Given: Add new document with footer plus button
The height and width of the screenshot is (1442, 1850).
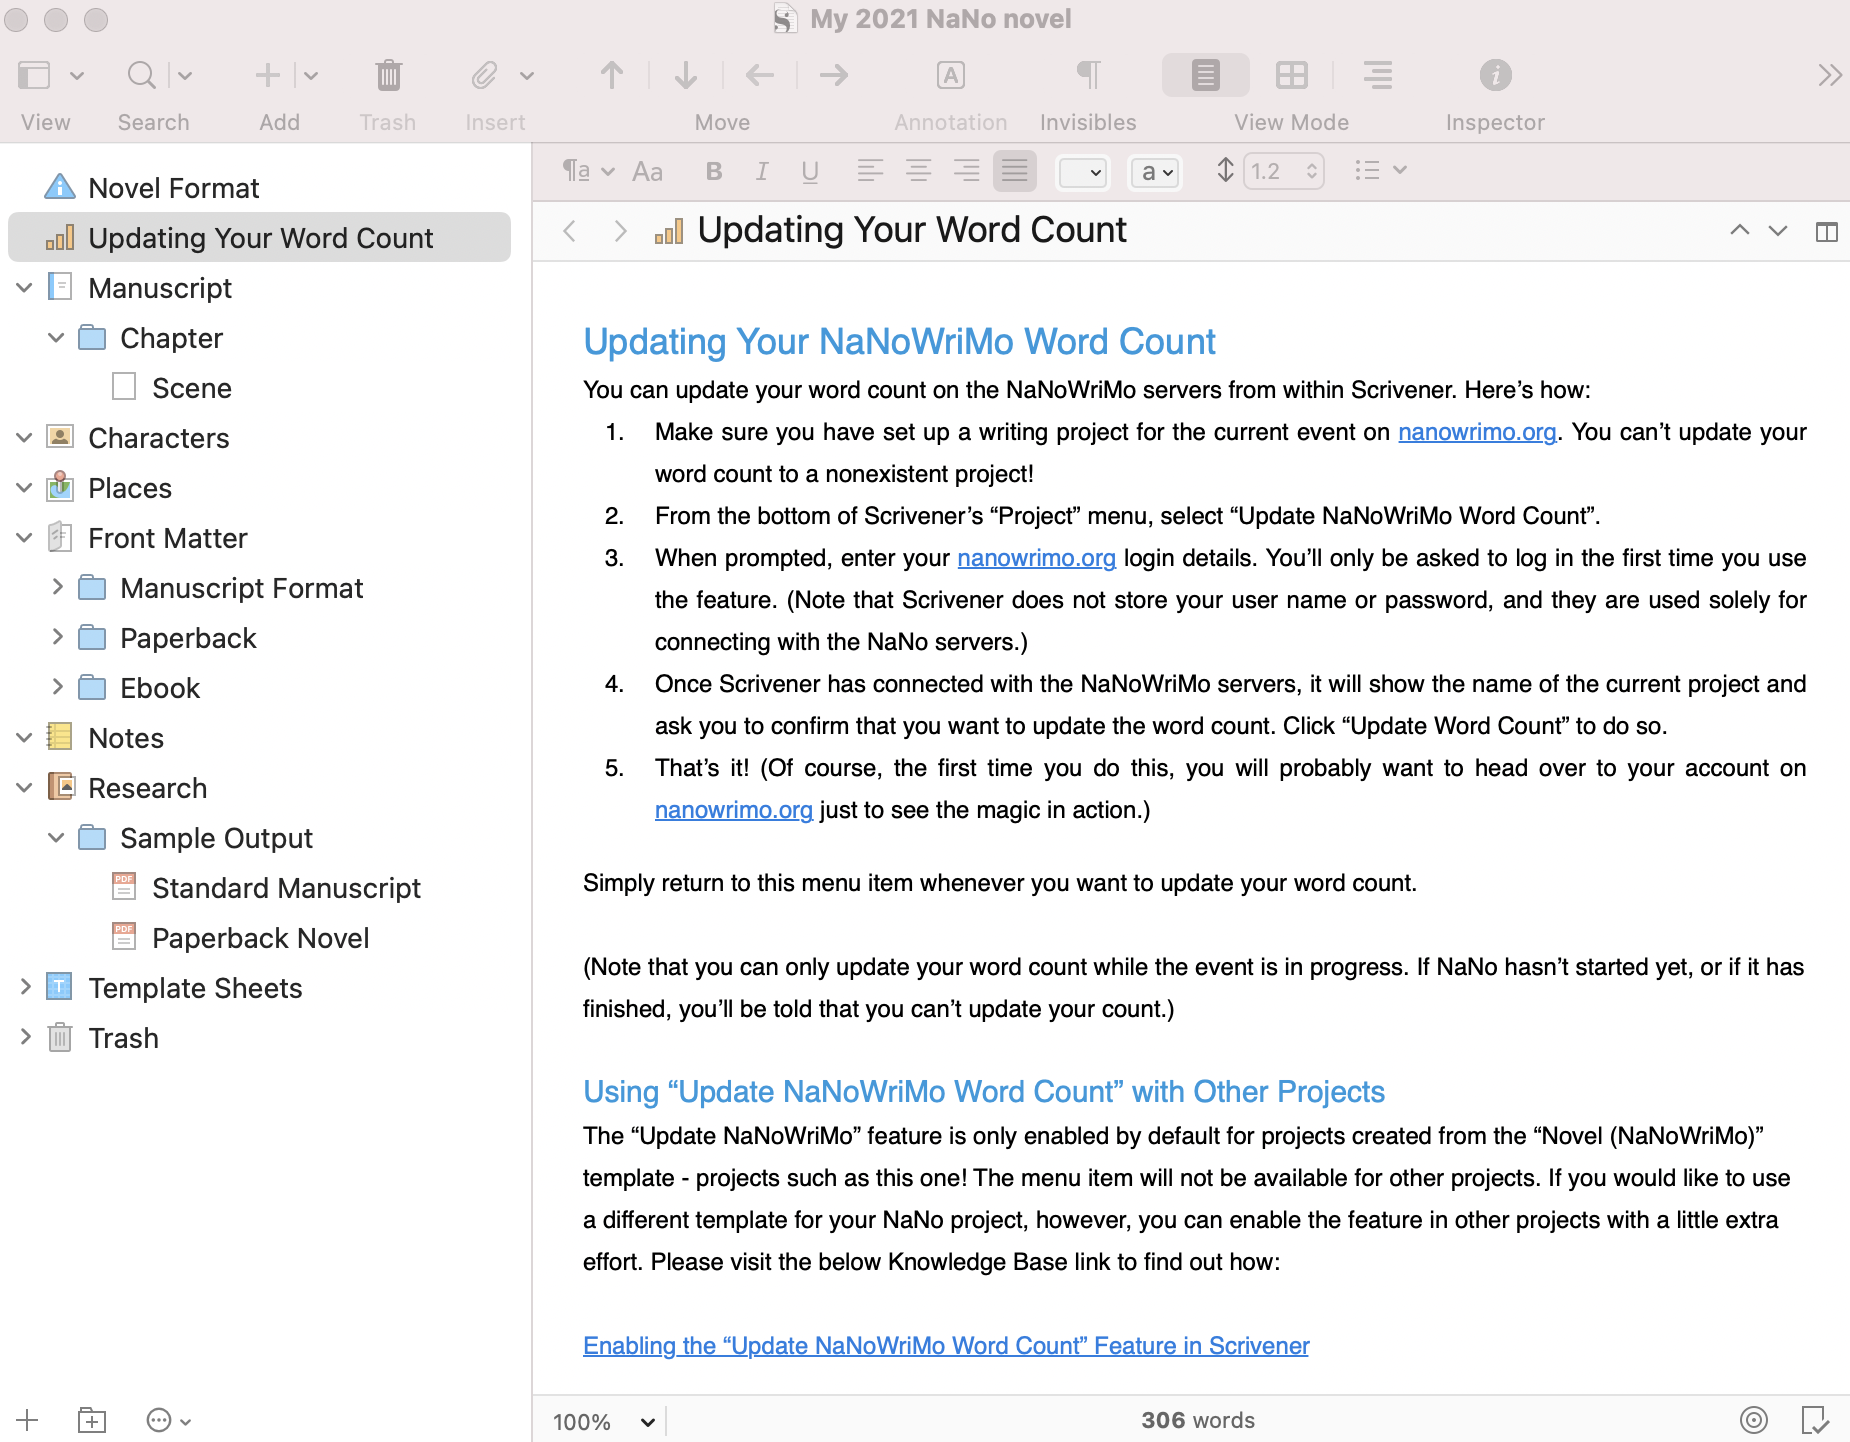Looking at the screenshot, I should (27, 1420).
